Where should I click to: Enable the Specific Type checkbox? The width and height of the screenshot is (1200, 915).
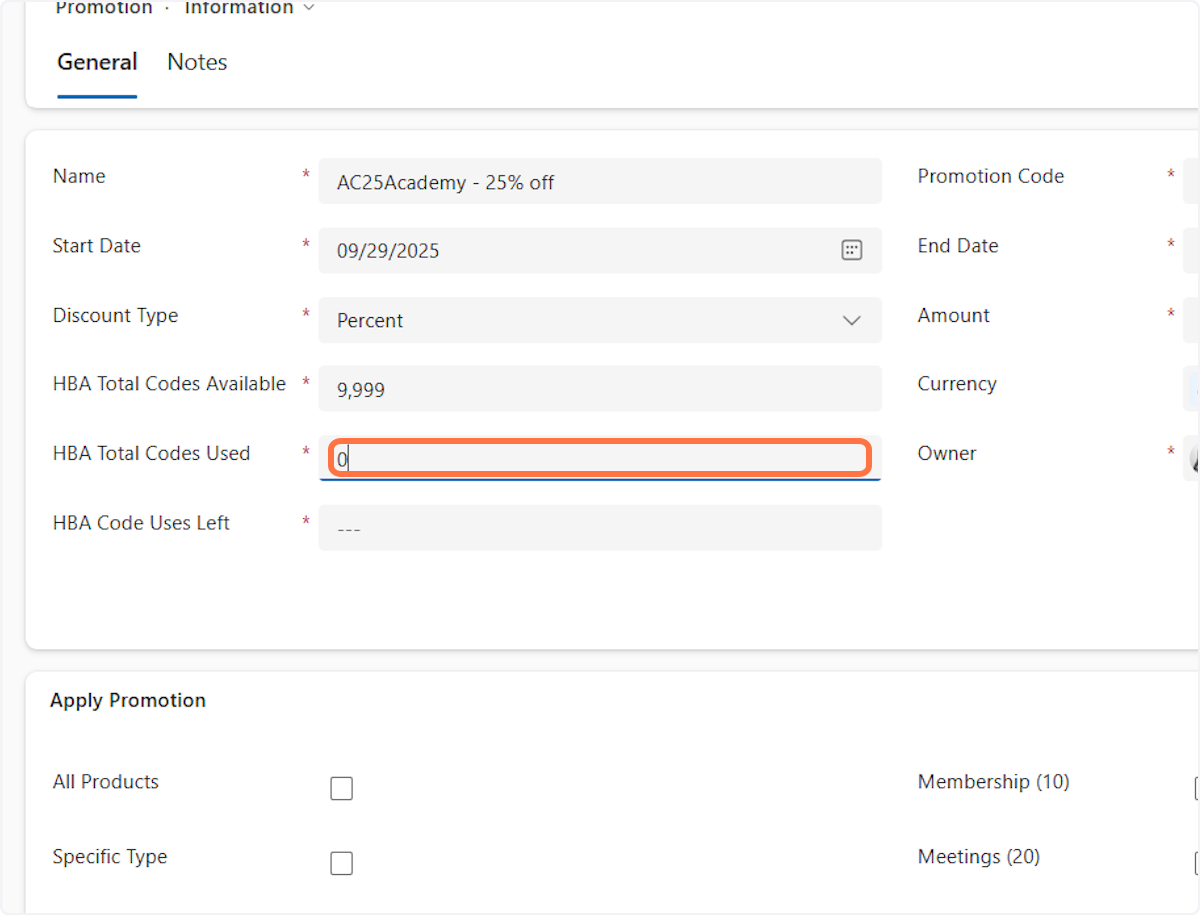click(x=342, y=863)
